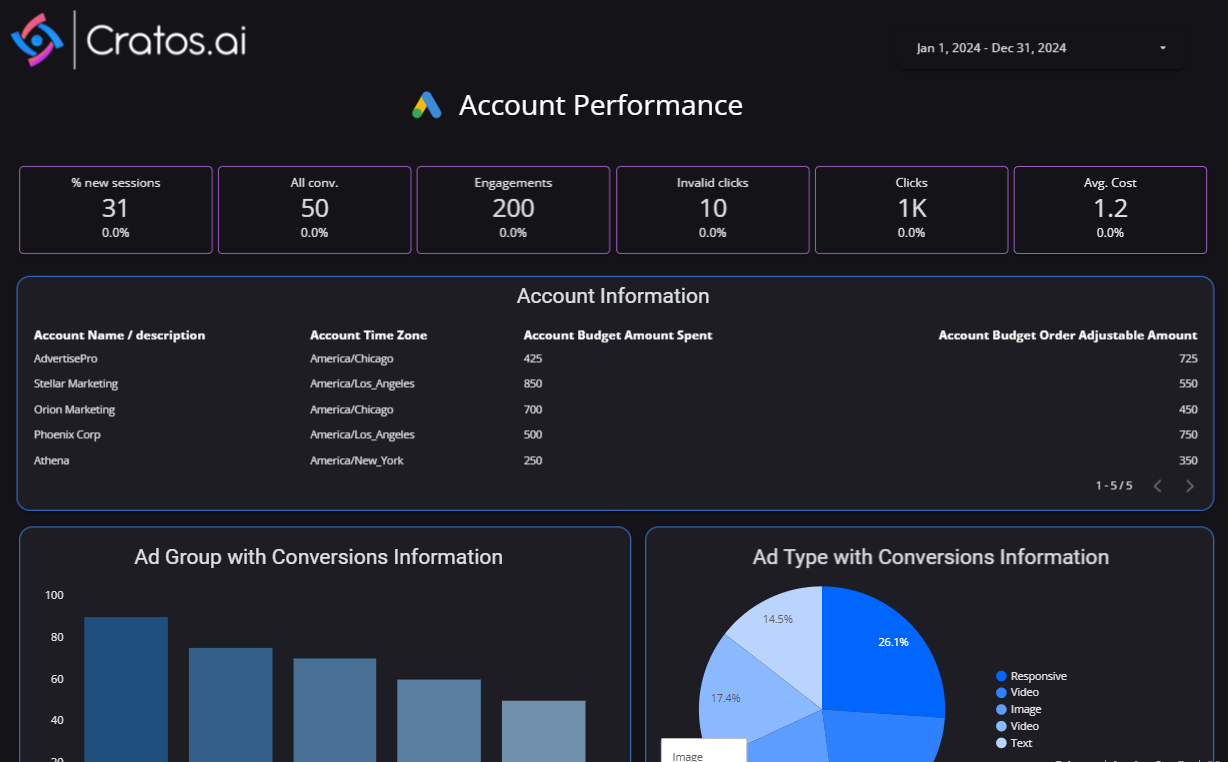Click the Account Information table title

coord(613,296)
